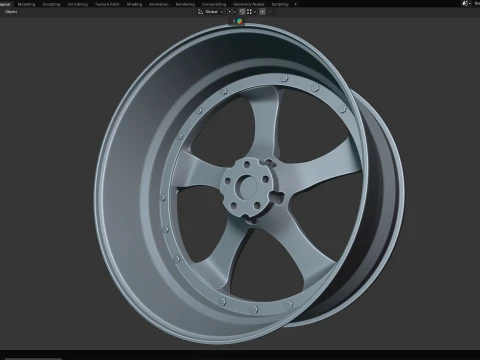Expand the chevron beside the colorful icon

pos(234,21)
